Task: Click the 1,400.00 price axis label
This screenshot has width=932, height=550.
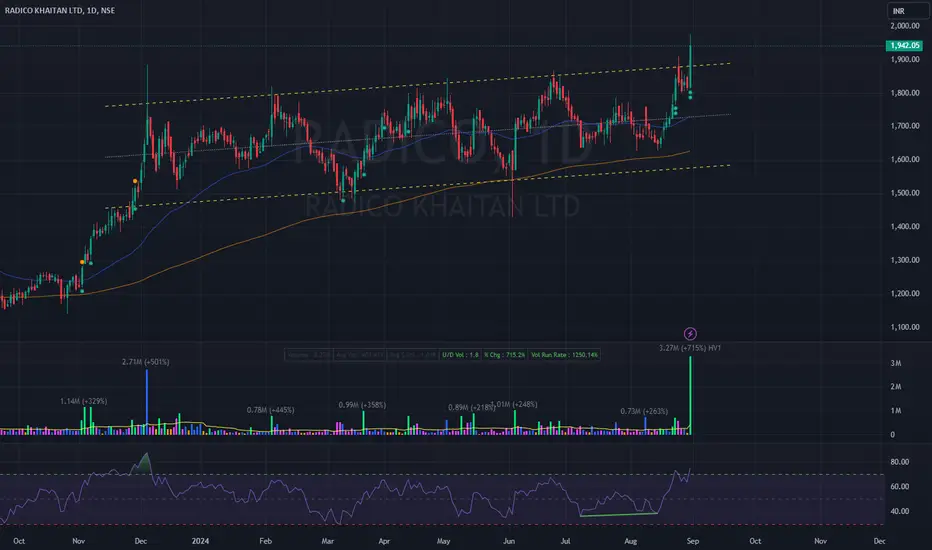Action: click(905, 227)
